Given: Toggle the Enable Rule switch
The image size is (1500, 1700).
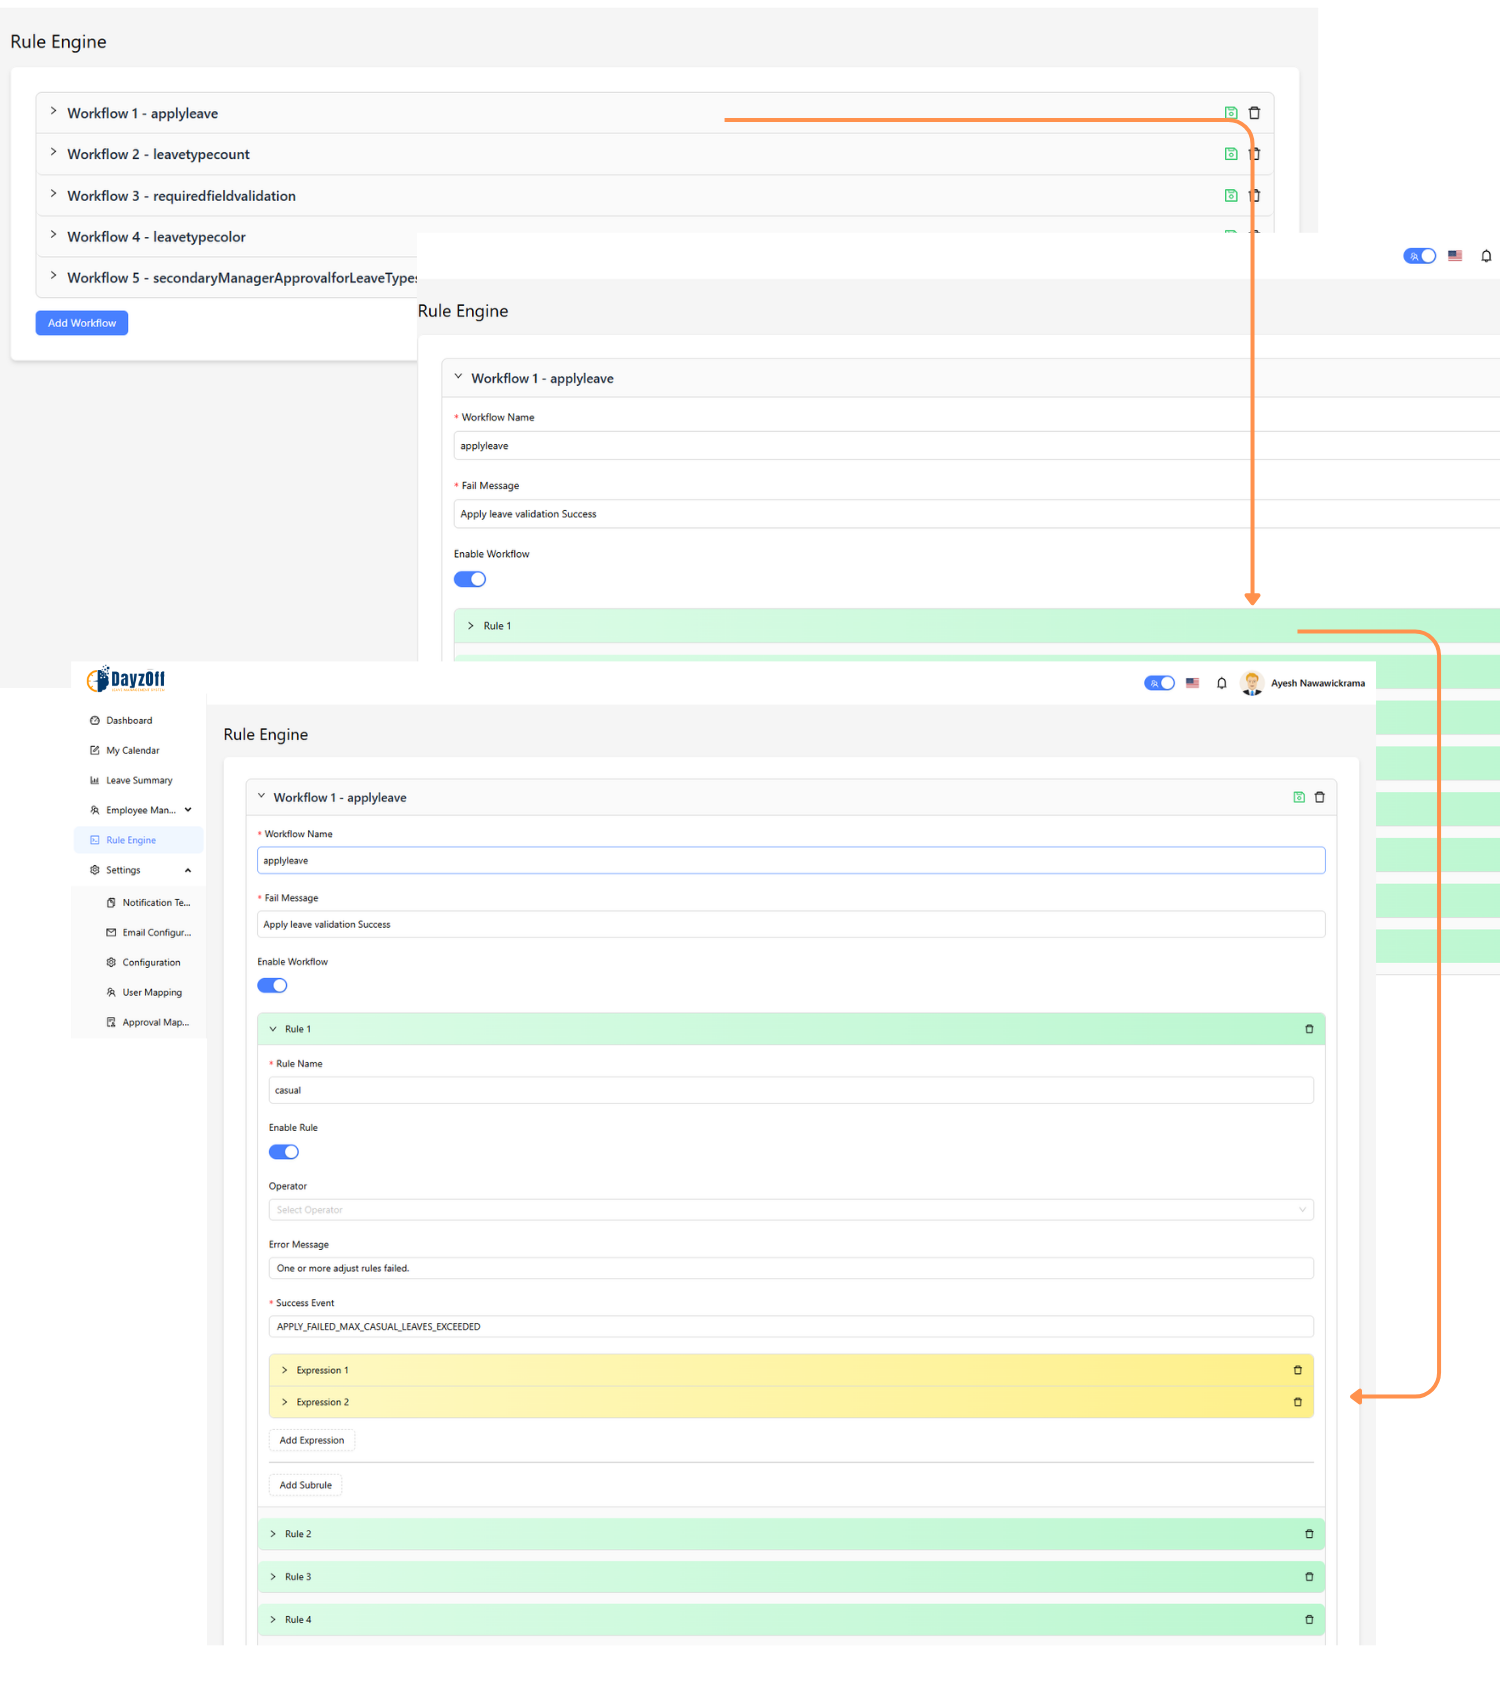Looking at the screenshot, I should click(x=284, y=1152).
